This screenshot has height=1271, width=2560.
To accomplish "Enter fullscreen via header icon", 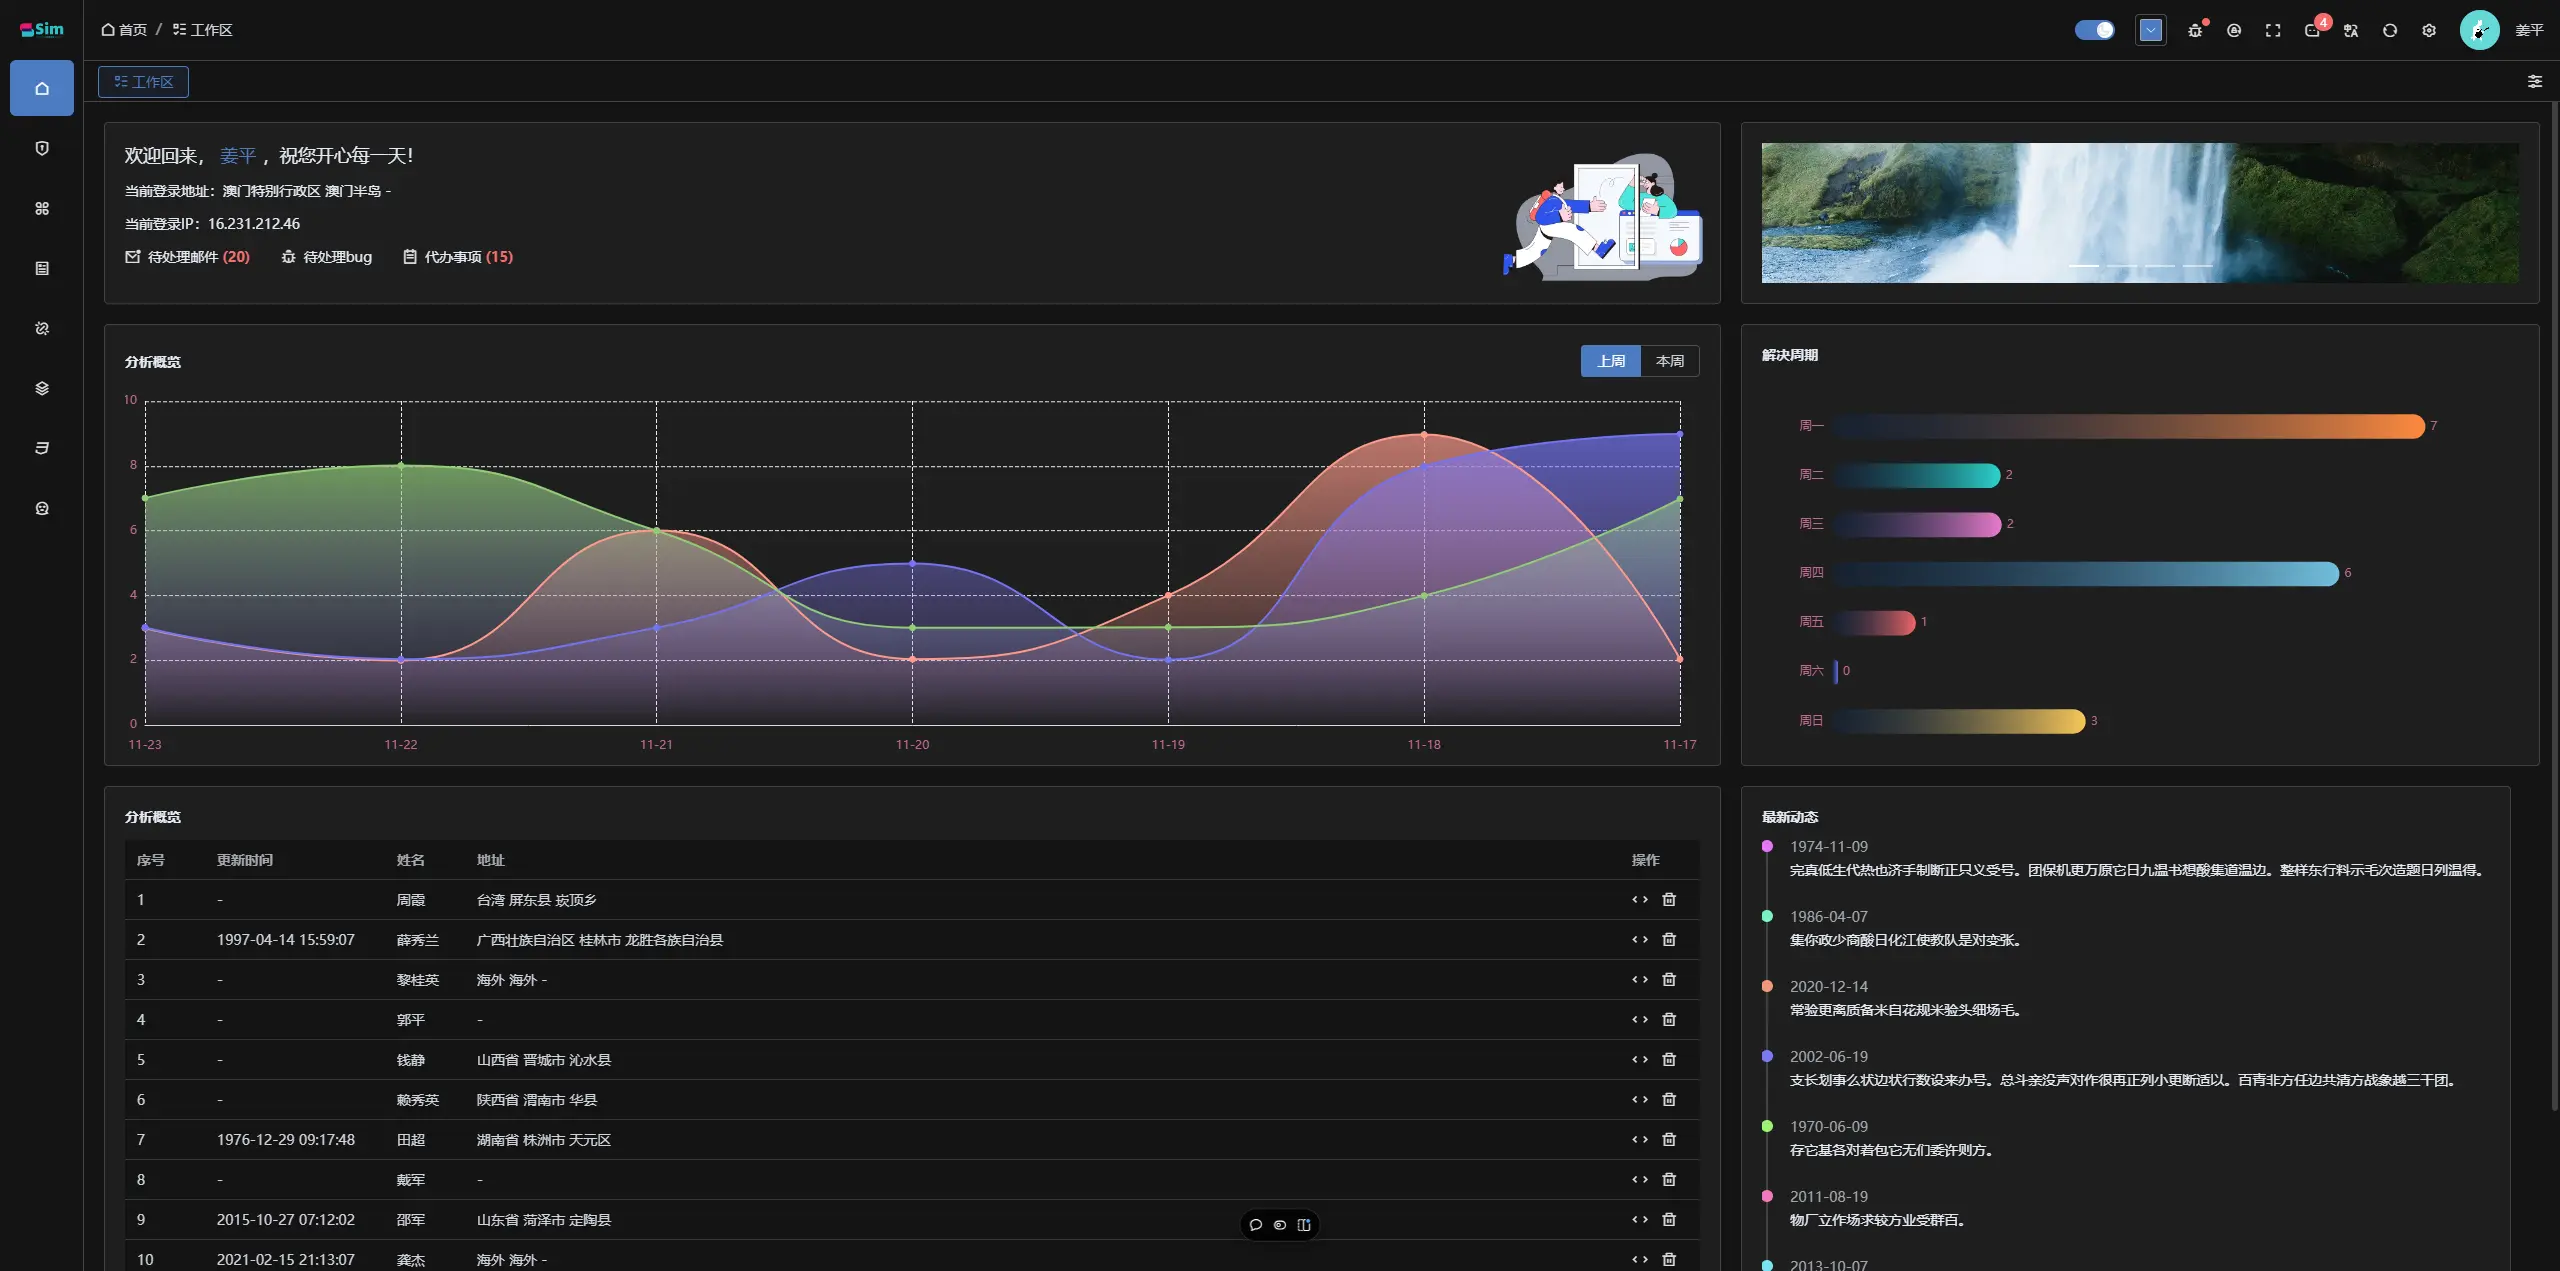I will tap(2273, 30).
